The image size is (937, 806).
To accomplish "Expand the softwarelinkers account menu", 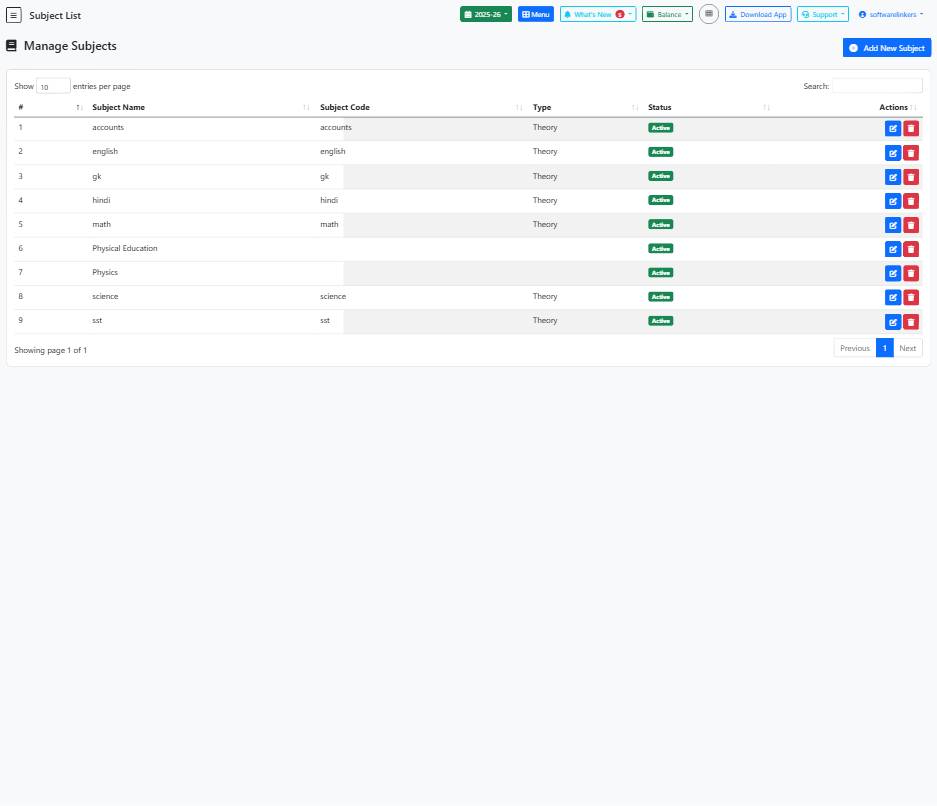I will pos(889,14).
